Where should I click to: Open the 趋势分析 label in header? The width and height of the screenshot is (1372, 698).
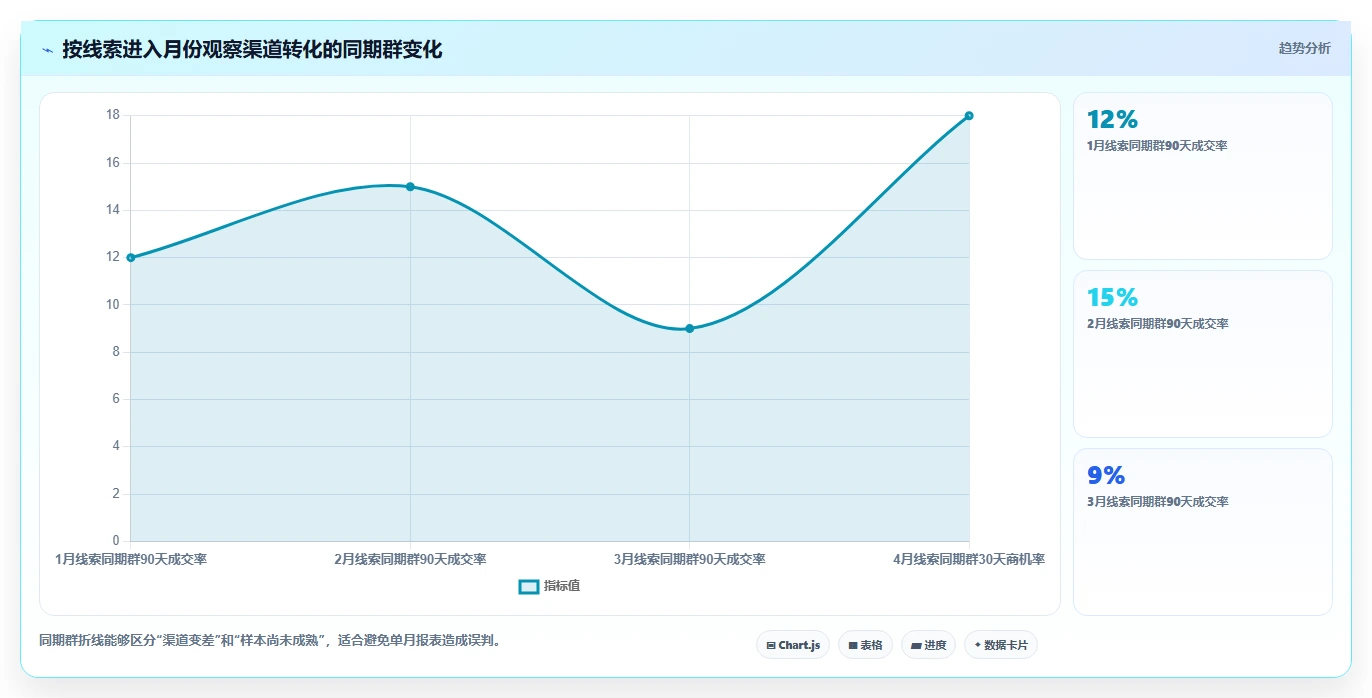click(1304, 48)
